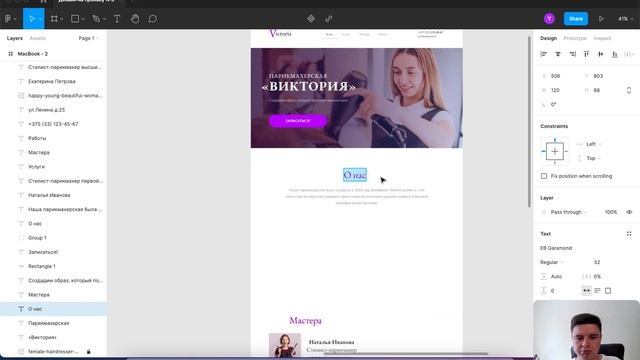Click the canvas horizontal scrollbar
This screenshot has height=360, width=640.
[x=406, y=354]
